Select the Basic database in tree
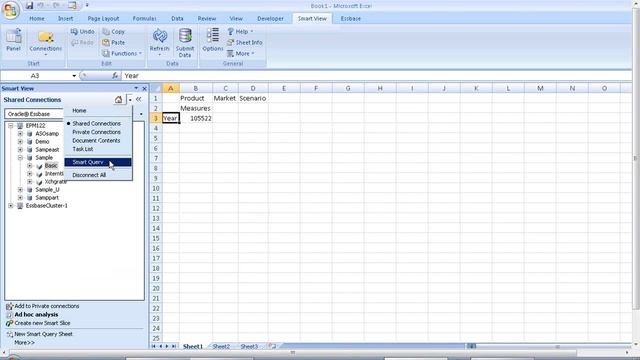The height and width of the screenshot is (360, 640). coord(51,166)
